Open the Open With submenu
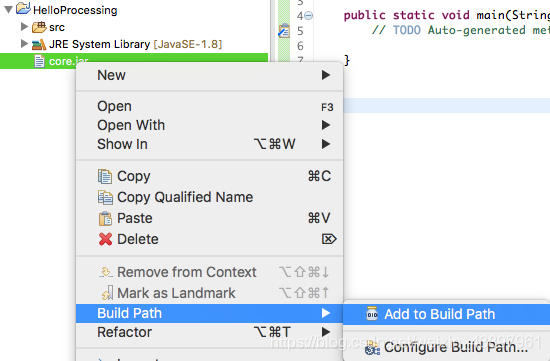550x361 pixels. pos(209,125)
